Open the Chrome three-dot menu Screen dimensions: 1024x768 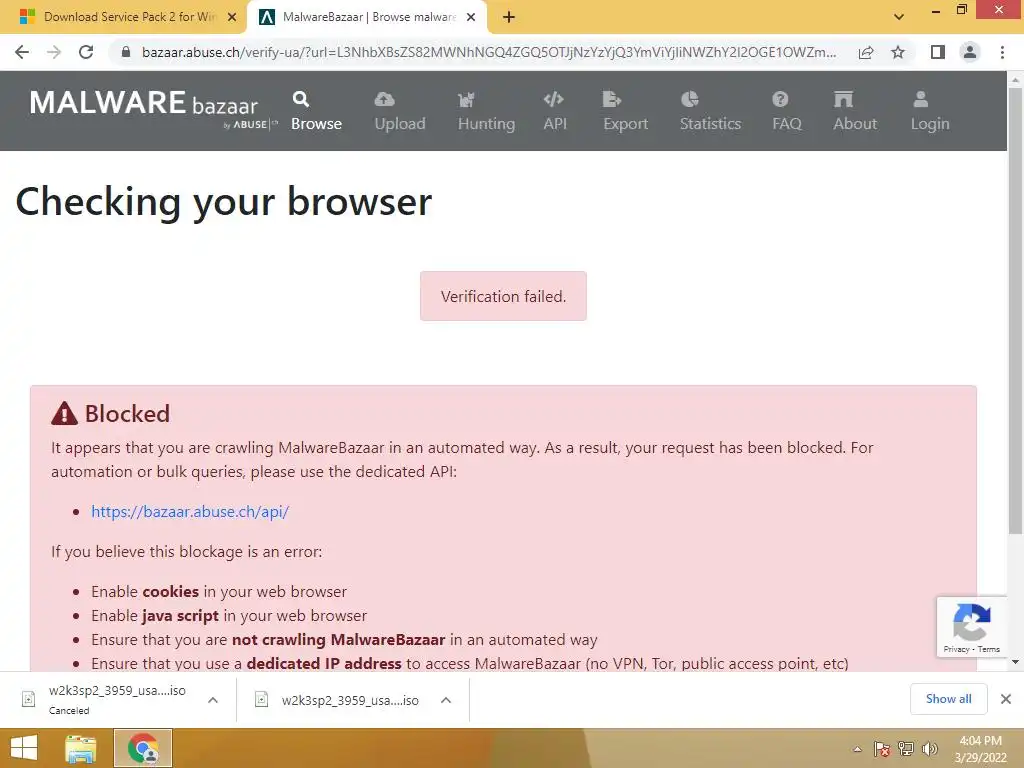point(1002,52)
